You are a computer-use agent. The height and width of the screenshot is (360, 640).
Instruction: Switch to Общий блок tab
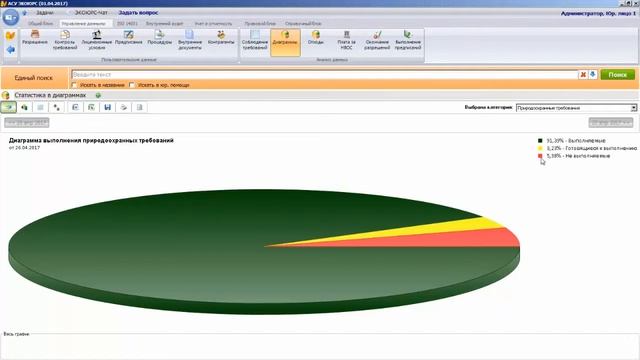(40, 24)
